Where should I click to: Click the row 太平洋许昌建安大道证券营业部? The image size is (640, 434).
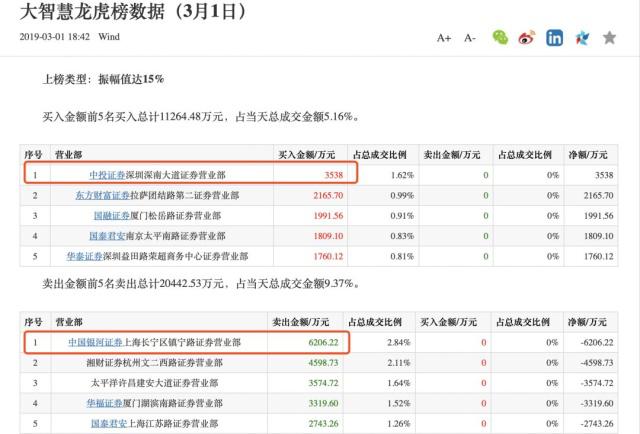coord(318,383)
